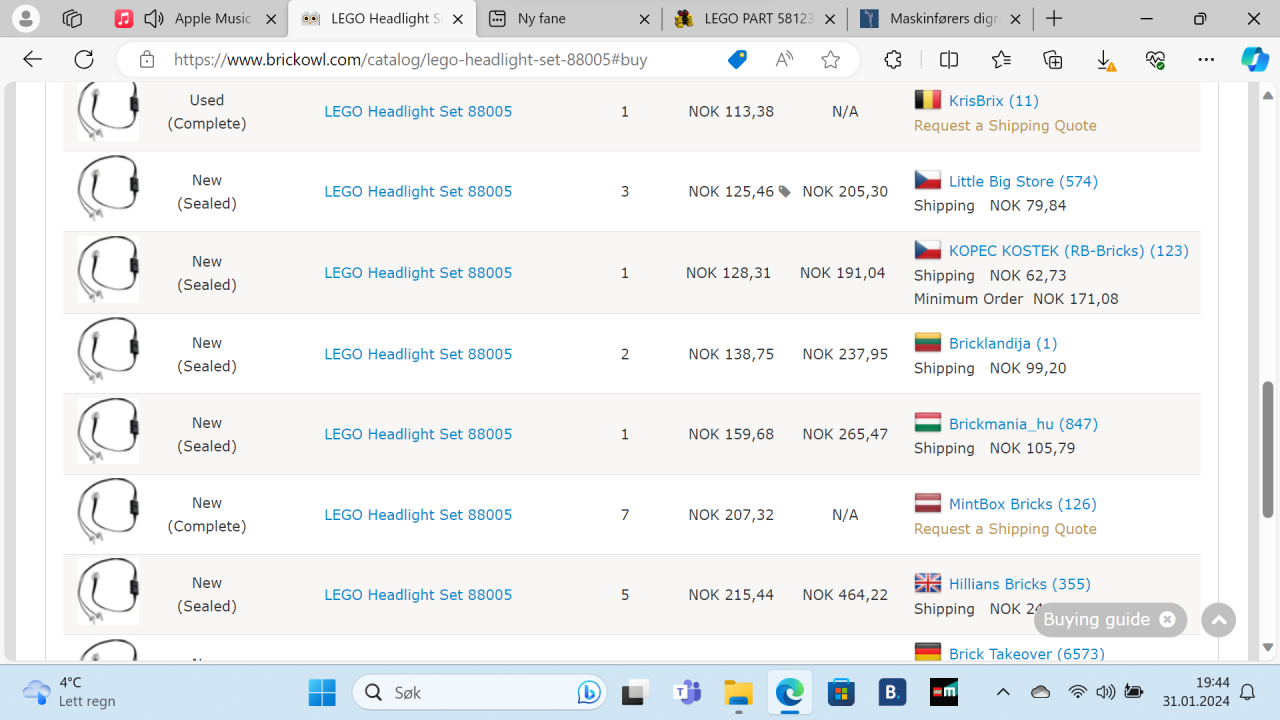Click the Copilot icon in Edge
1280x720 pixels.
1254,60
